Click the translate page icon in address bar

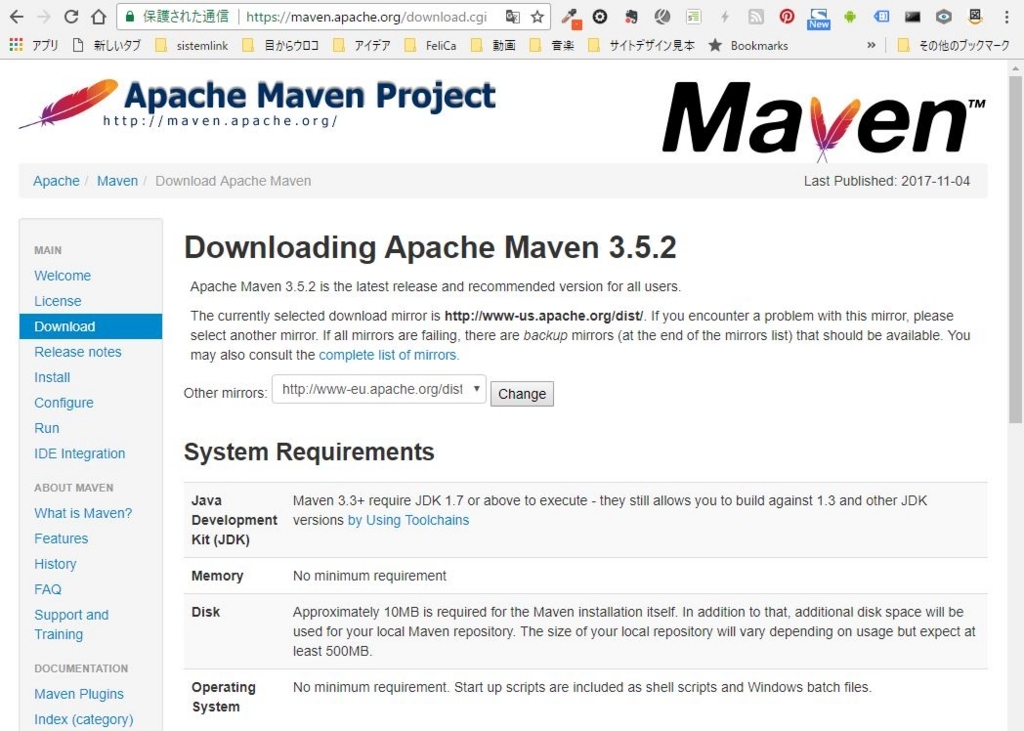(513, 17)
